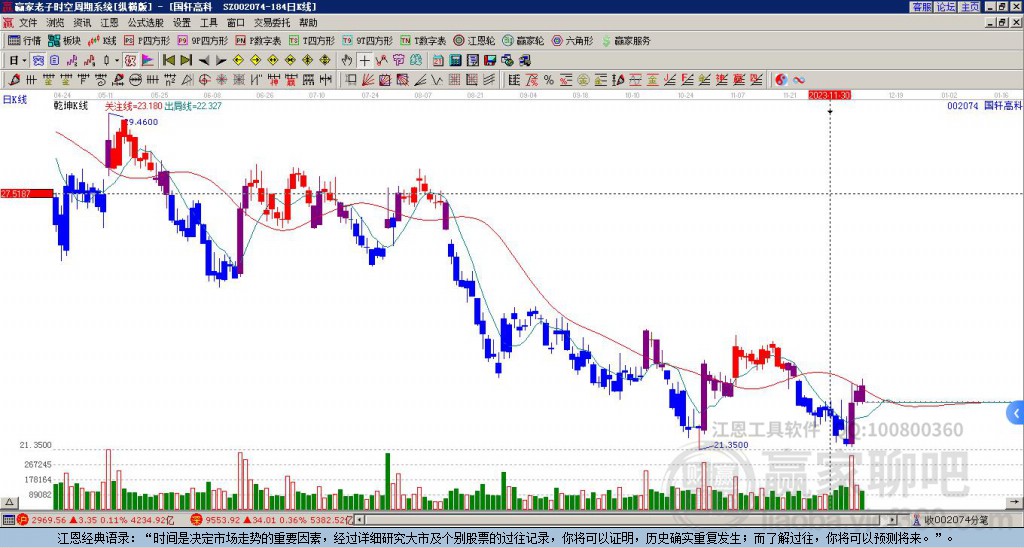1024x548 pixels.
Task: Jump to last bar icon
Action: coord(186,61)
